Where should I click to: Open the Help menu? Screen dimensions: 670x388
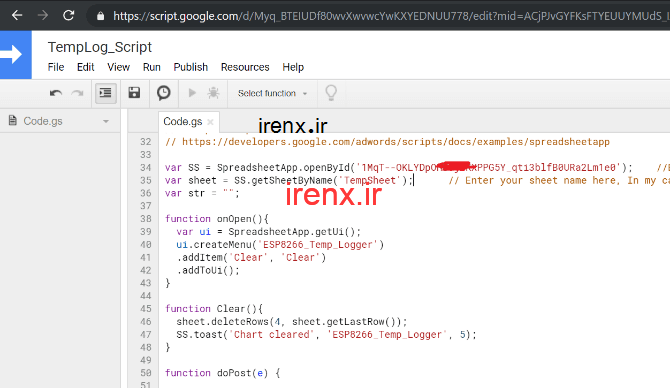pos(293,67)
